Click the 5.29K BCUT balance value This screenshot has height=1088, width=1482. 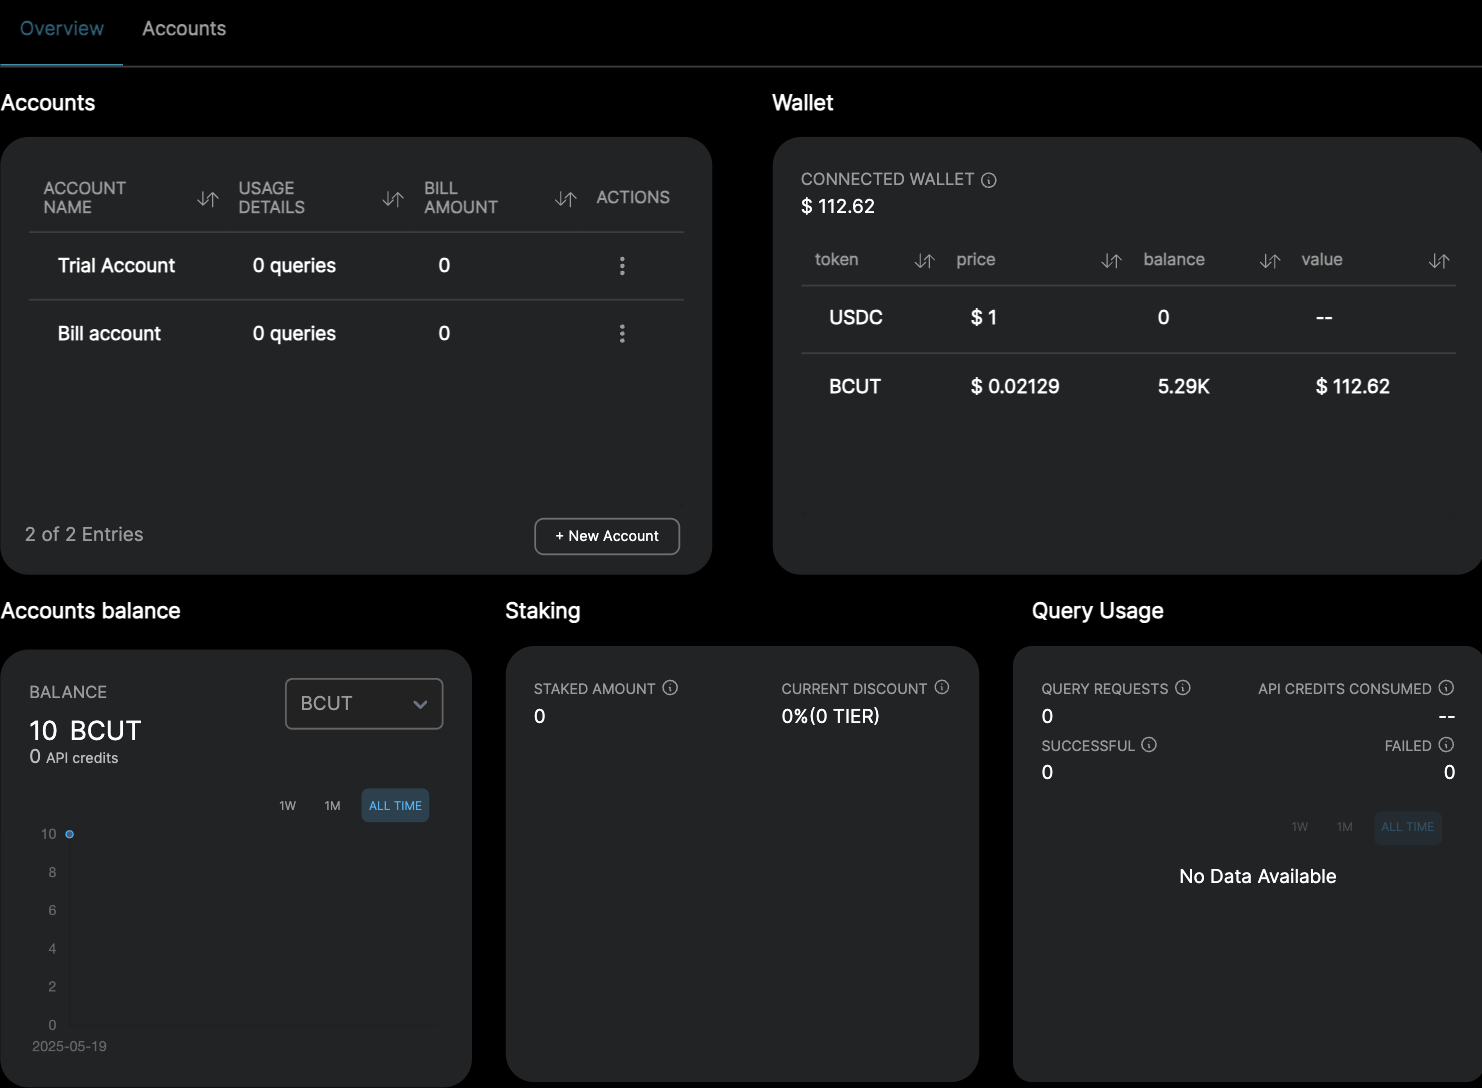(x=1184, y=387)
